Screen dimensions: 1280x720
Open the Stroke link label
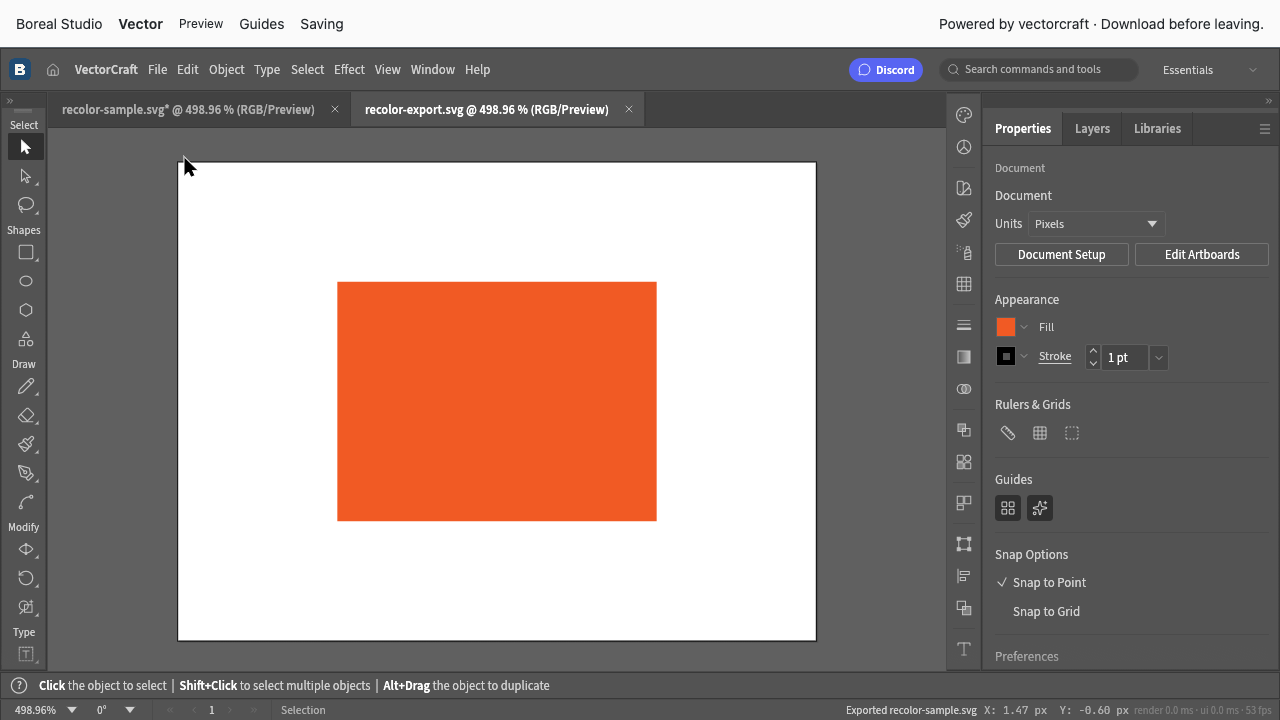(1055, 357)
